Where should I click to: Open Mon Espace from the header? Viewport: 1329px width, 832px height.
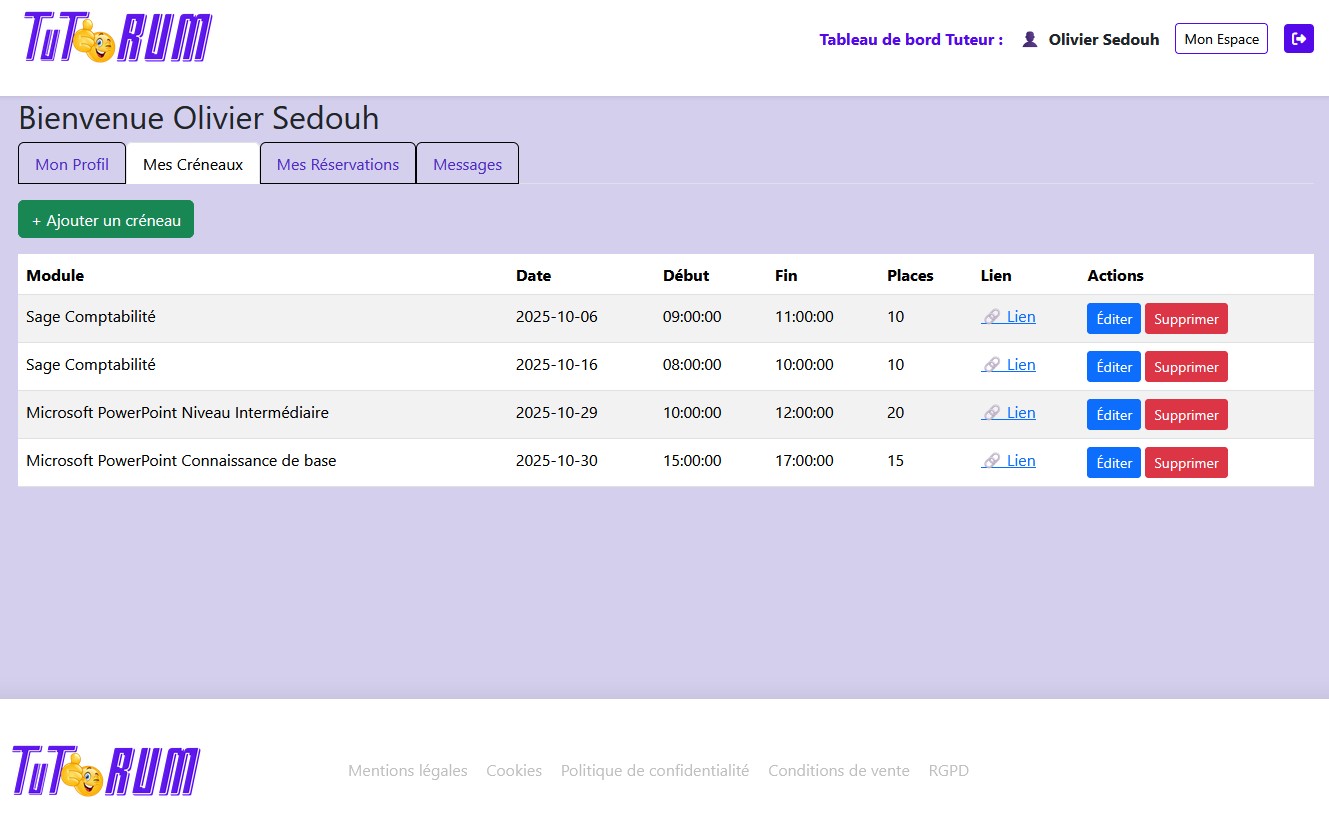[1221, 39]
